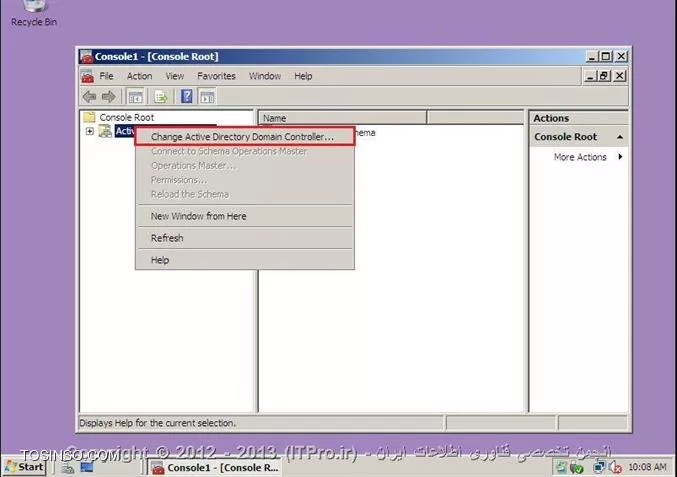Viewport: 677px width, 477px height.
Task: Click the Console1 taskbar button
Action: [x=215, y=468]
